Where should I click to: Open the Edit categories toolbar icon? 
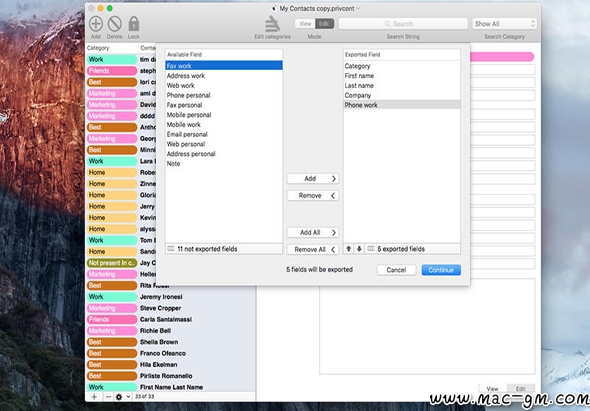[x=272, y=24]
